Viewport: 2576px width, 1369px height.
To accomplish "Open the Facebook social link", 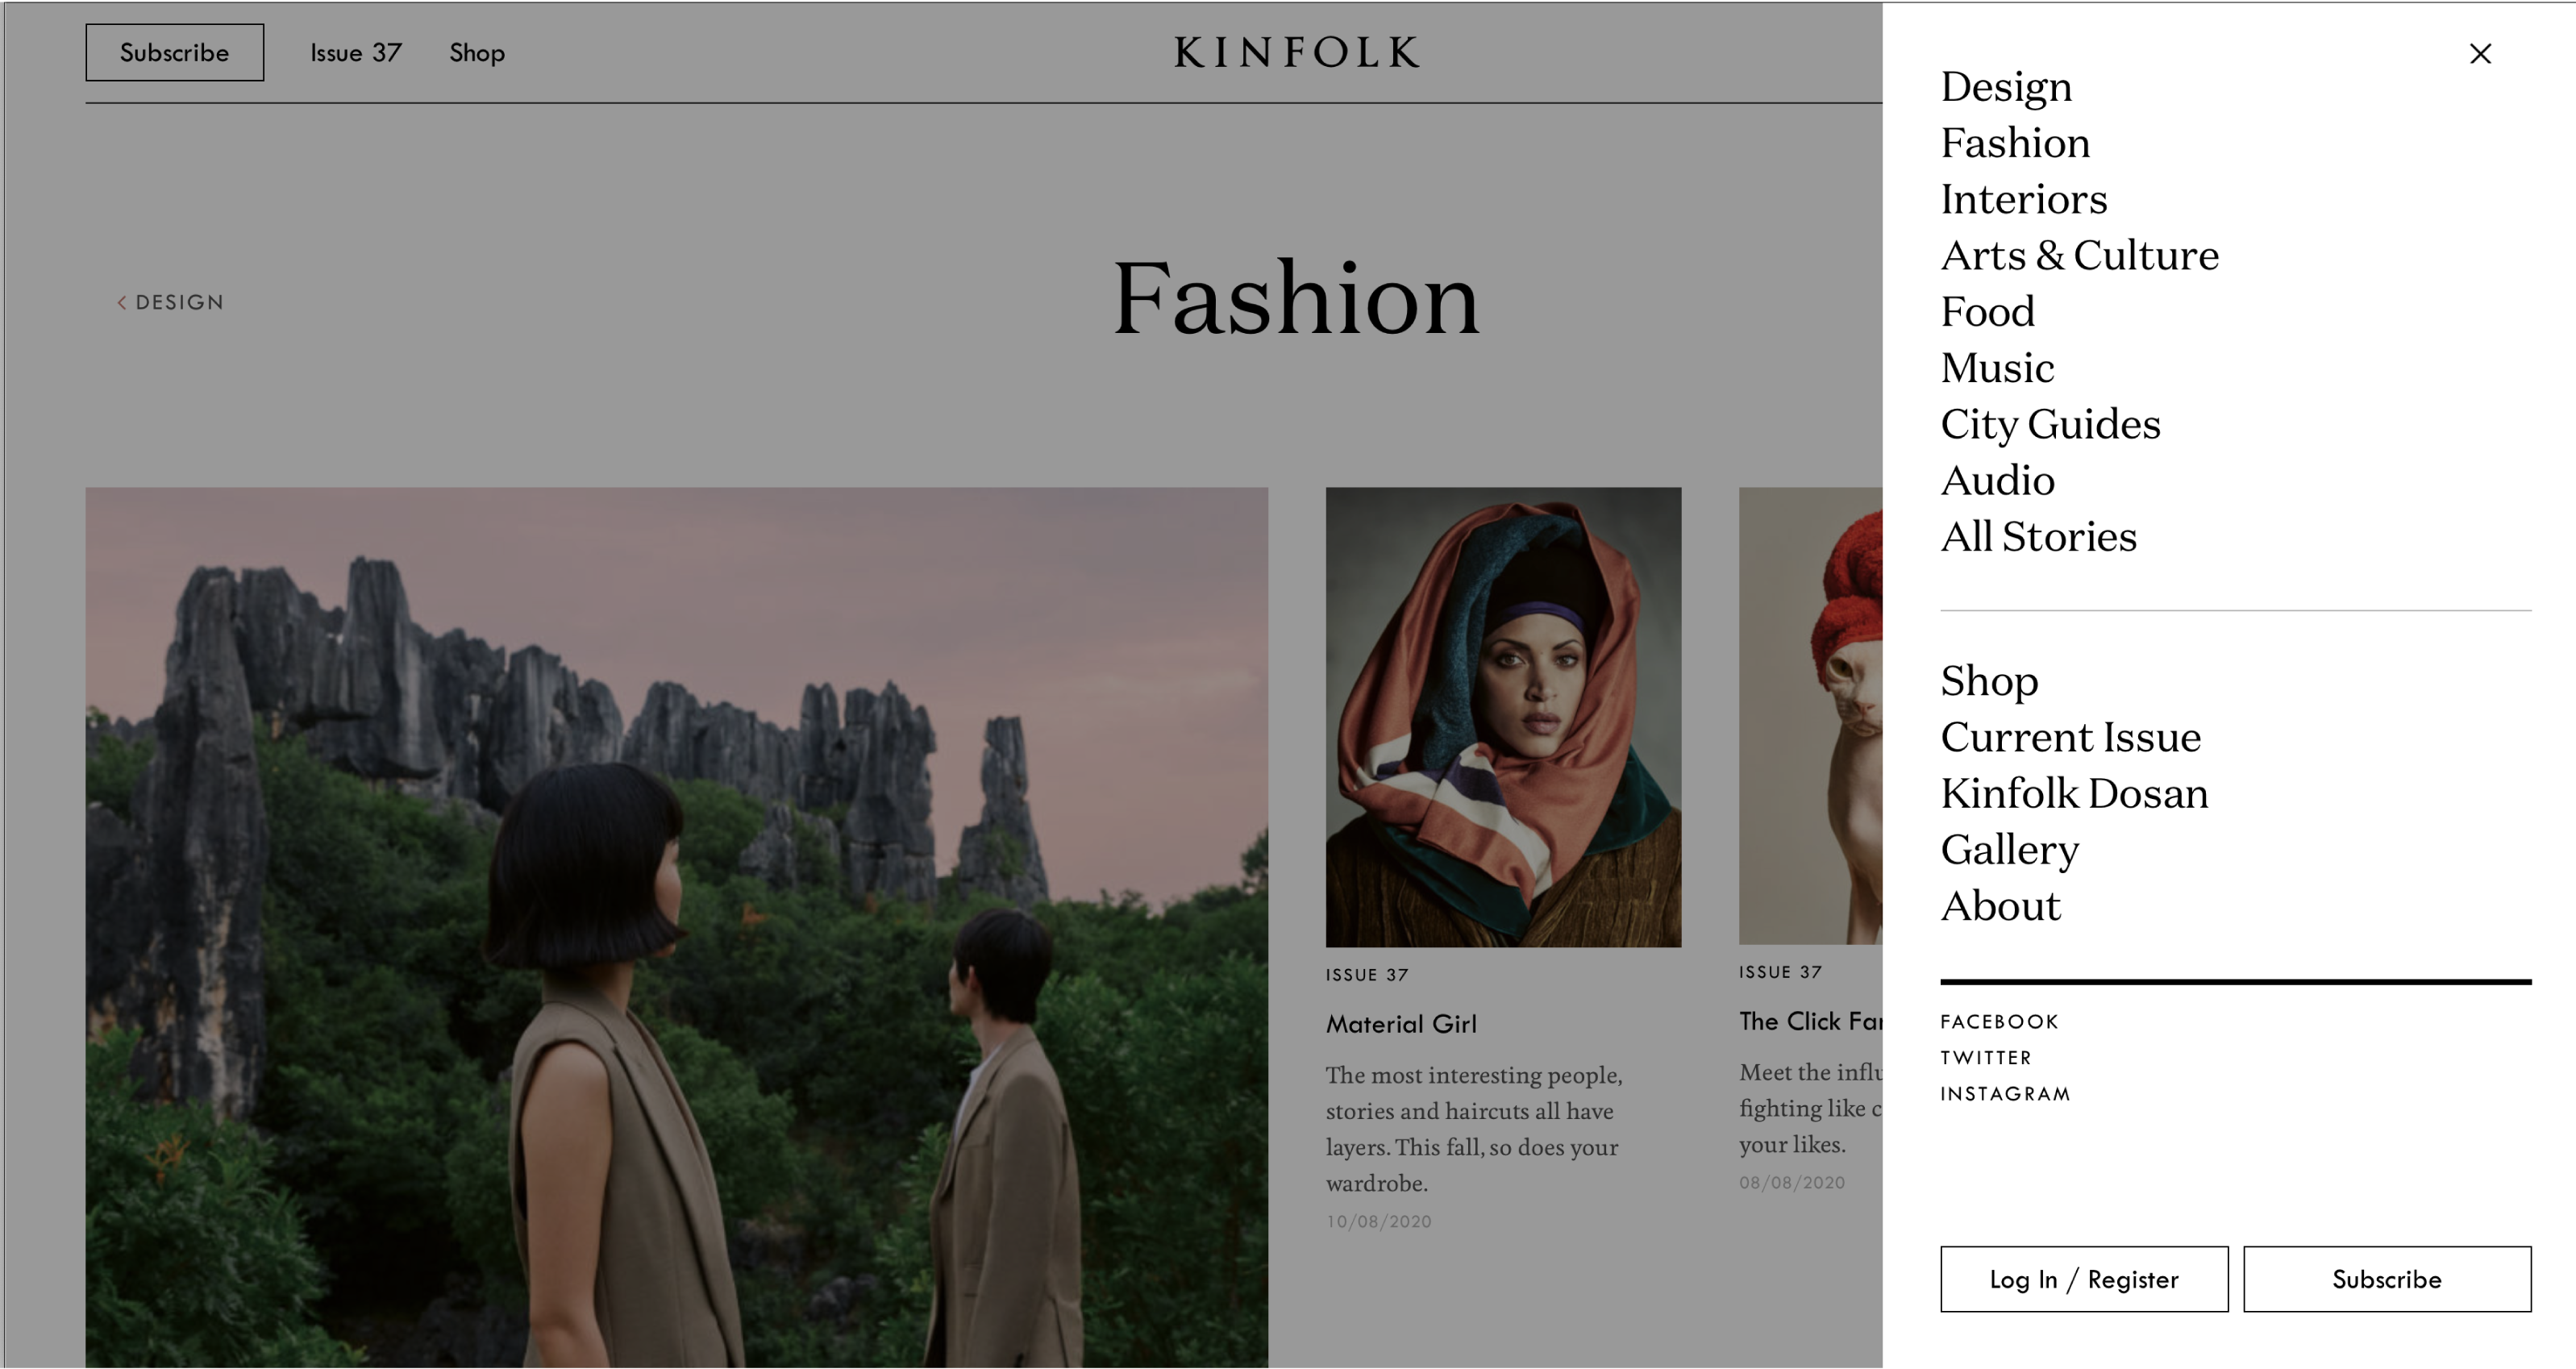I will pyautogui.click(x=1999, y=1021).
